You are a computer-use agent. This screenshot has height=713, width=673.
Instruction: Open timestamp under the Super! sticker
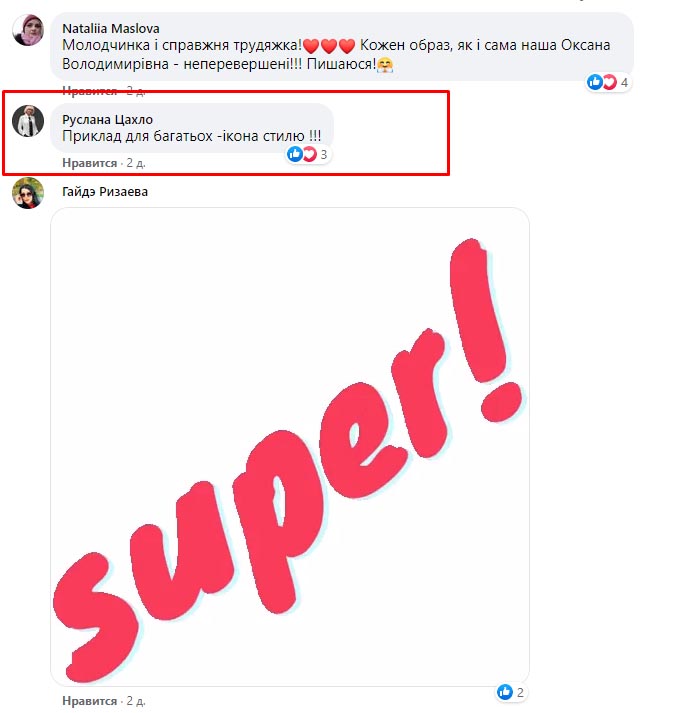click(x=136, y=701)
